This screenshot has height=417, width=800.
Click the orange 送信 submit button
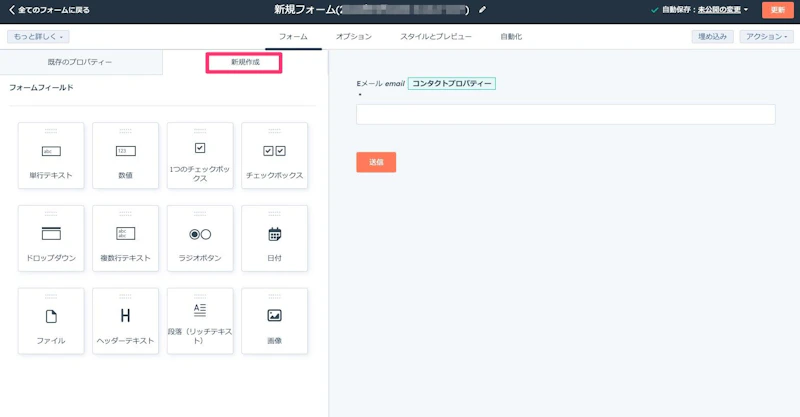pyautogui.click(x=376, y=162)
